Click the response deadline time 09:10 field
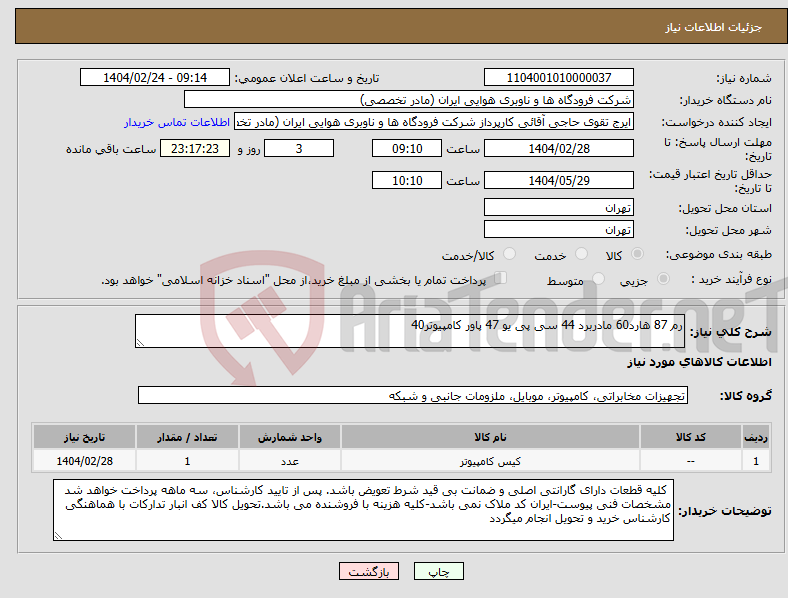The height and width of the screenshot is (598, 788). point(407,148)
